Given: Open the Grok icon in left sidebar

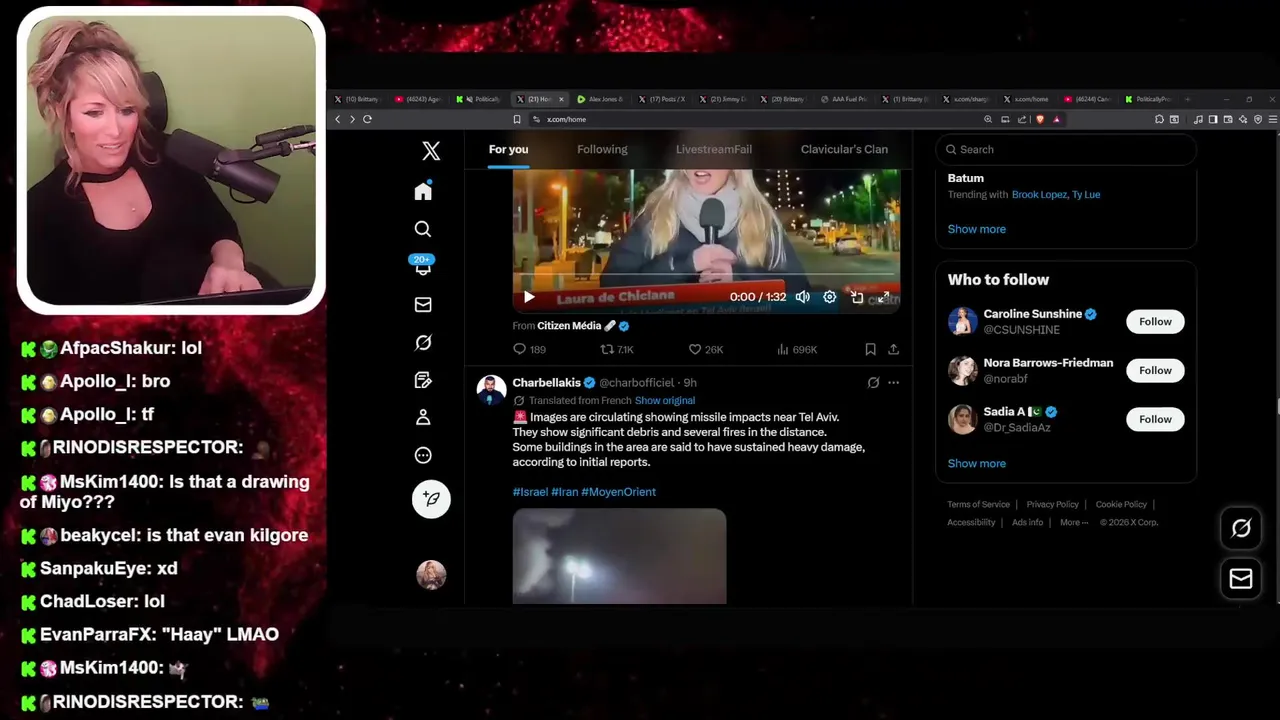Looking at the screenshot, I should 423,343.
